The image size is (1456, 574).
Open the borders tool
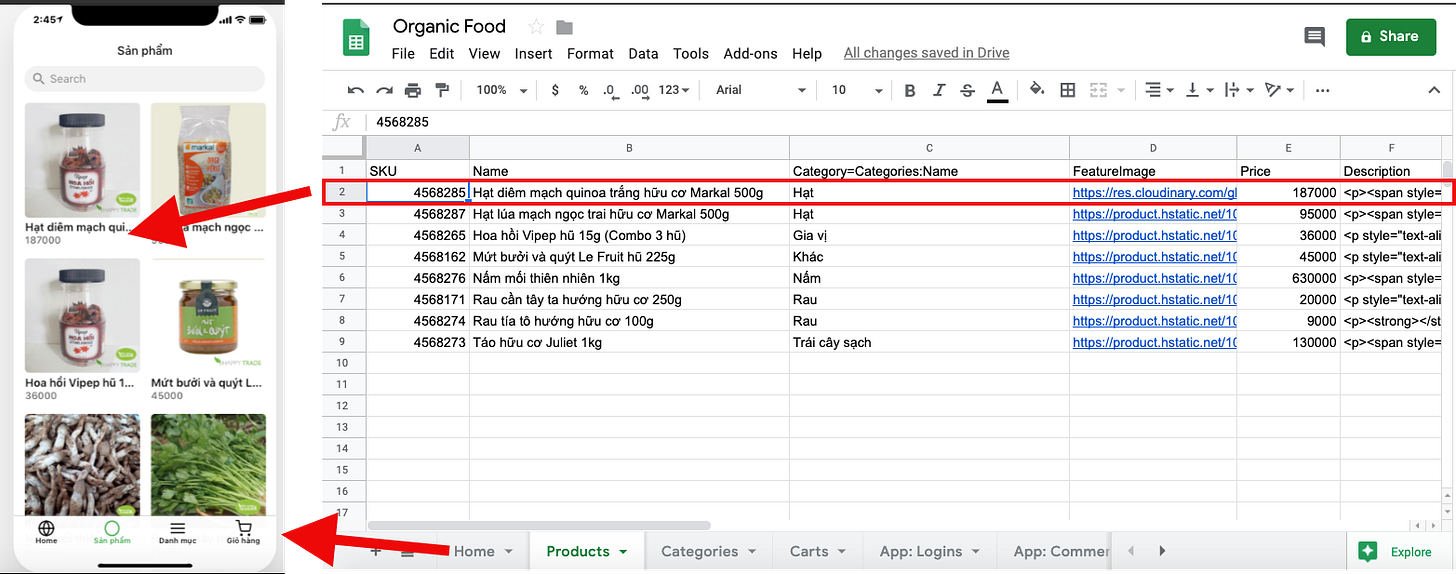(x=1068, y=90)
